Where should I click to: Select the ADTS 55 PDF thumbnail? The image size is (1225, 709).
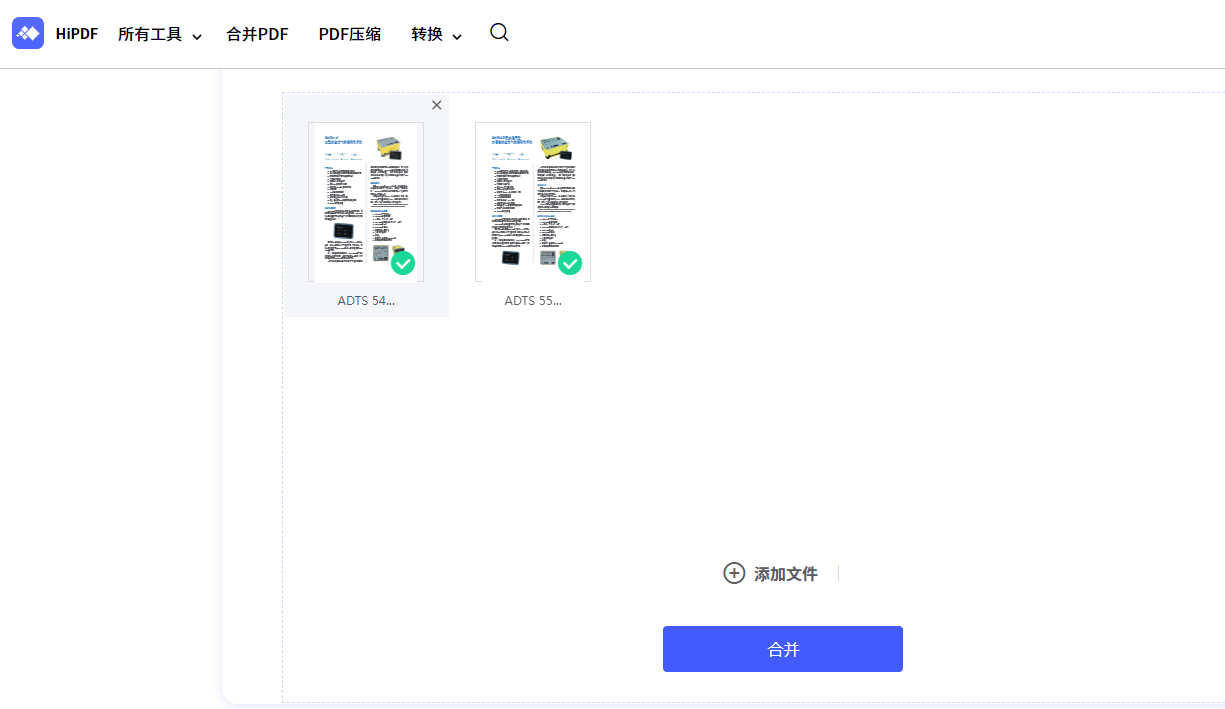click(533, 200)
